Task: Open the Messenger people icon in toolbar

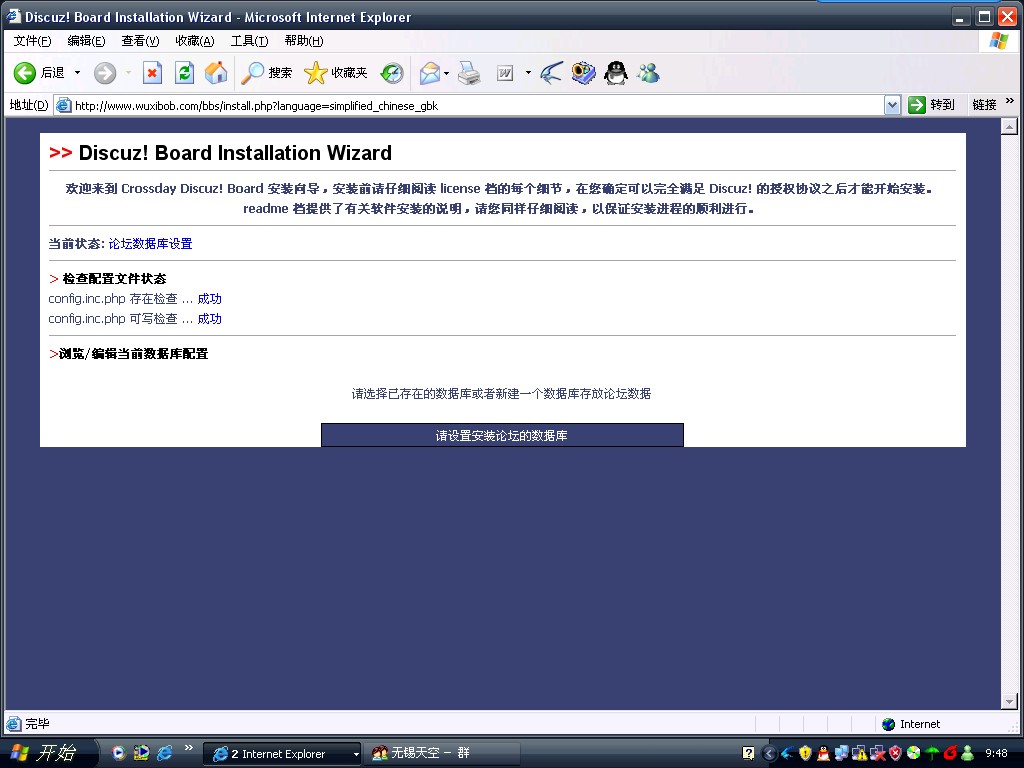Action: pos(648,73)
